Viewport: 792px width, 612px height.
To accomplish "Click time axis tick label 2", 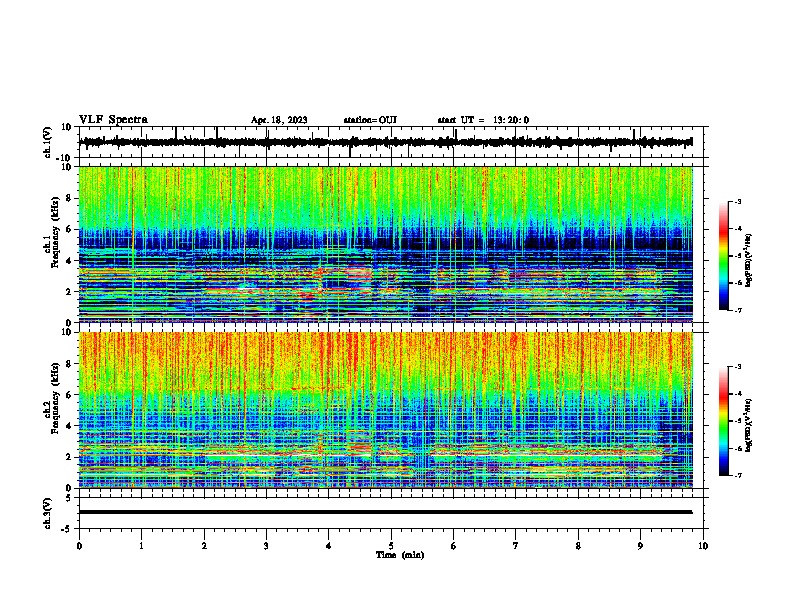I will tap(204, 546).
